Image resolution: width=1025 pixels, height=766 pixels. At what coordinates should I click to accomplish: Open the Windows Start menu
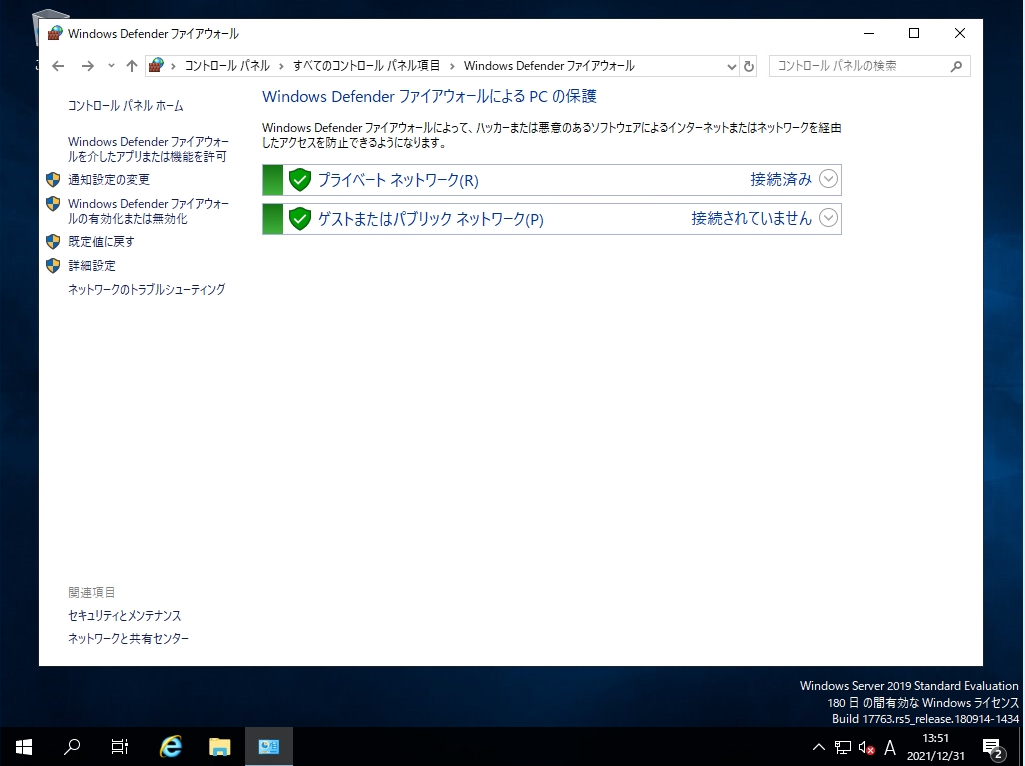[24, 746]
